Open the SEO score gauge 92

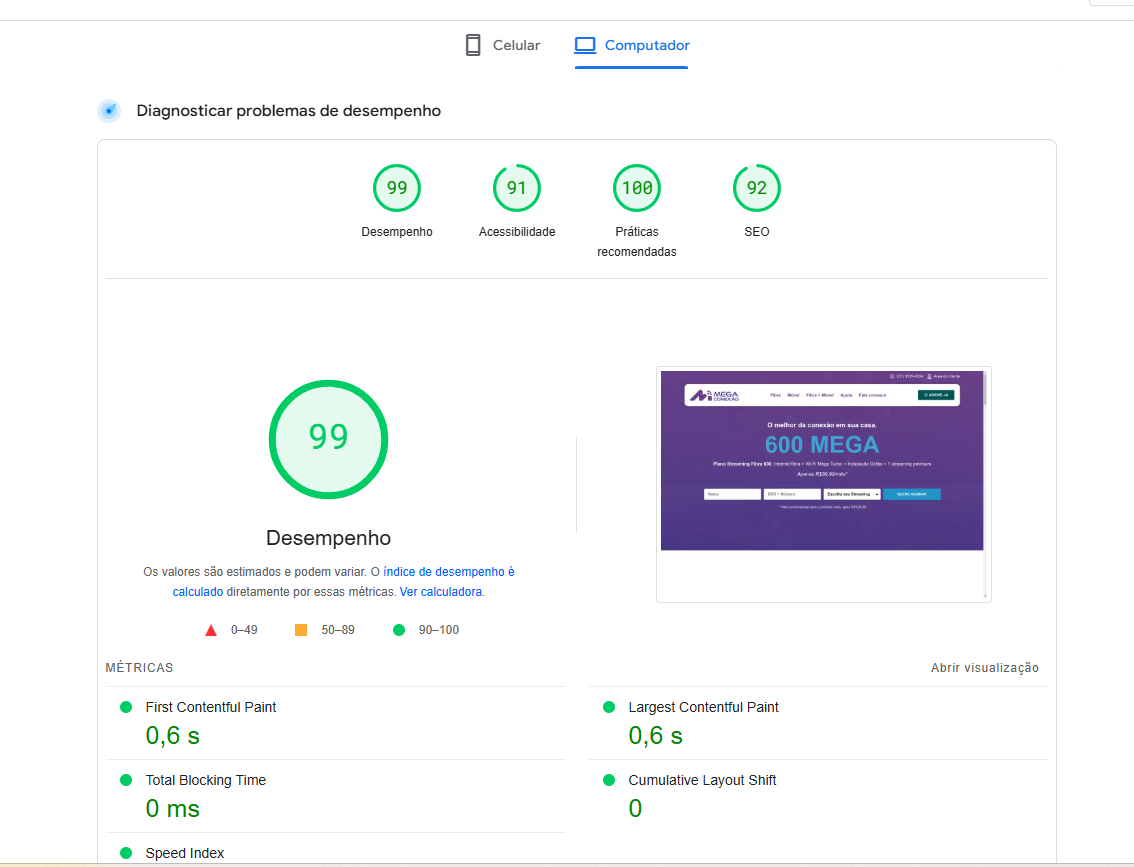(x=757, y=188)
